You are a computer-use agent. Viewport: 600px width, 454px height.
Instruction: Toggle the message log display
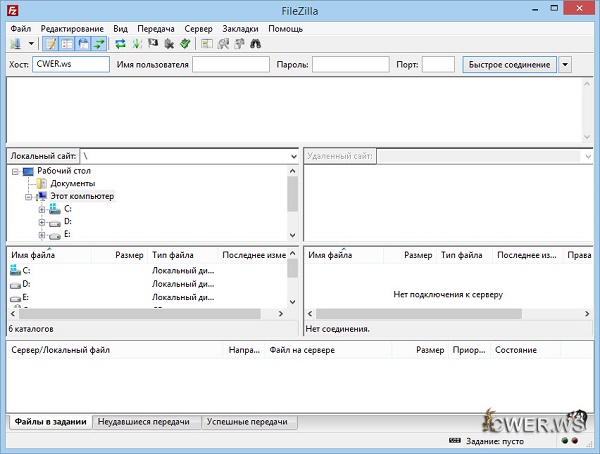point(51,44)
